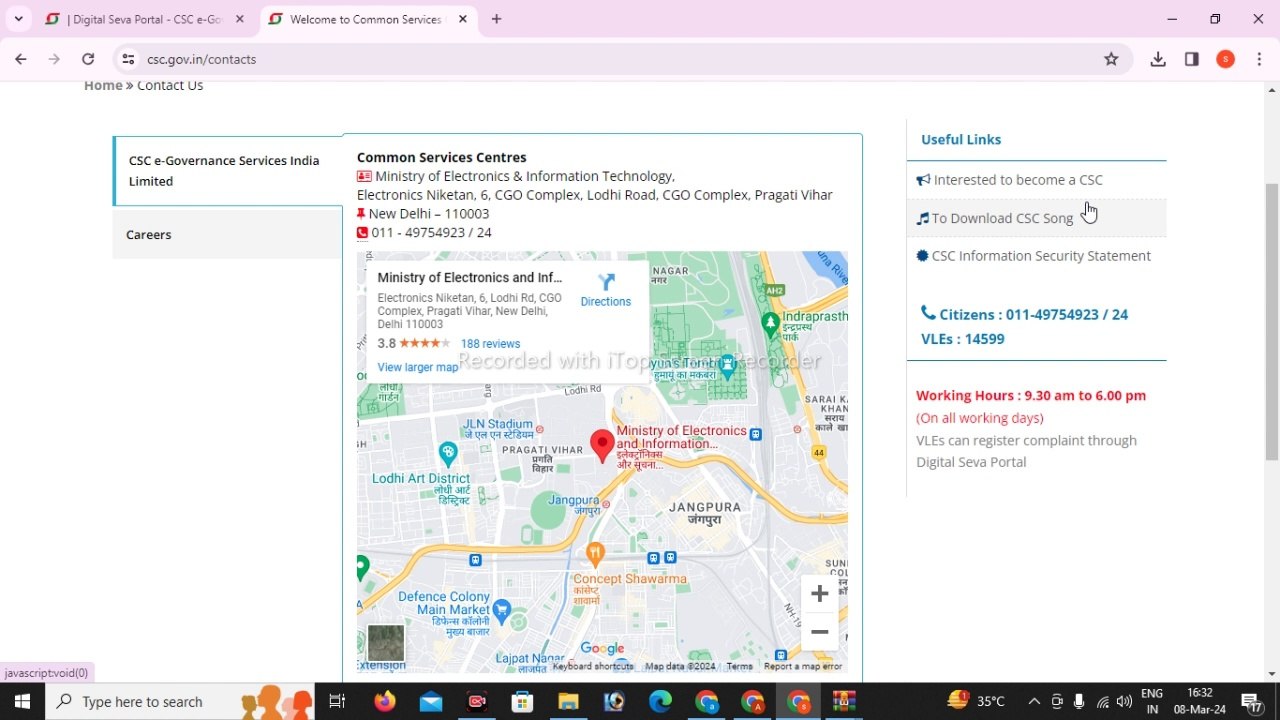This screenshot has width=1280, height=720.
Task: Click the page vertical scrollbar
Action: click(1271, 320)
